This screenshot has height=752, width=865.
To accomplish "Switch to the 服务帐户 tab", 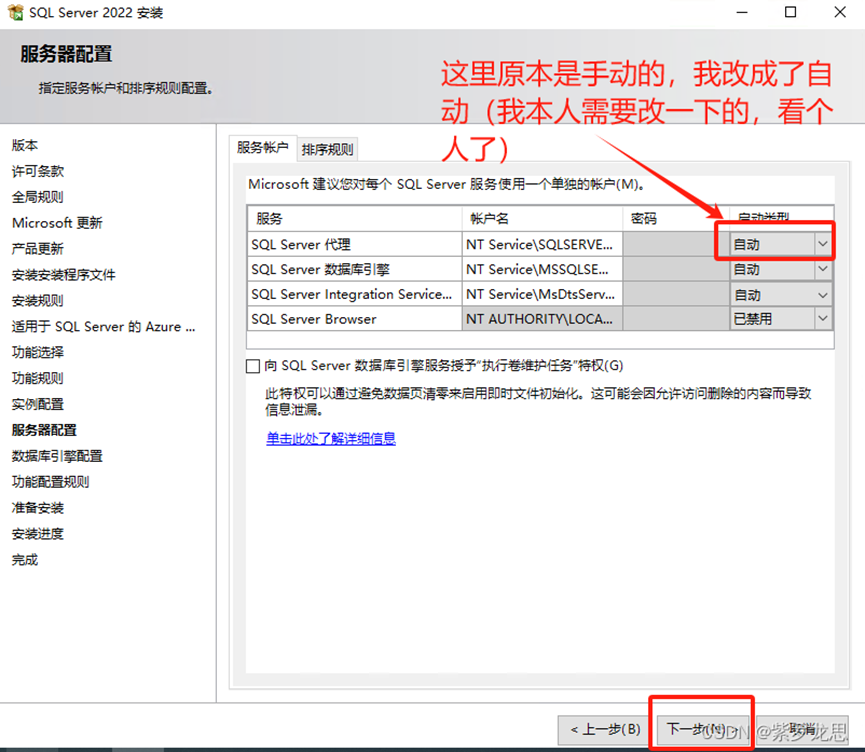I will [263, 148].
